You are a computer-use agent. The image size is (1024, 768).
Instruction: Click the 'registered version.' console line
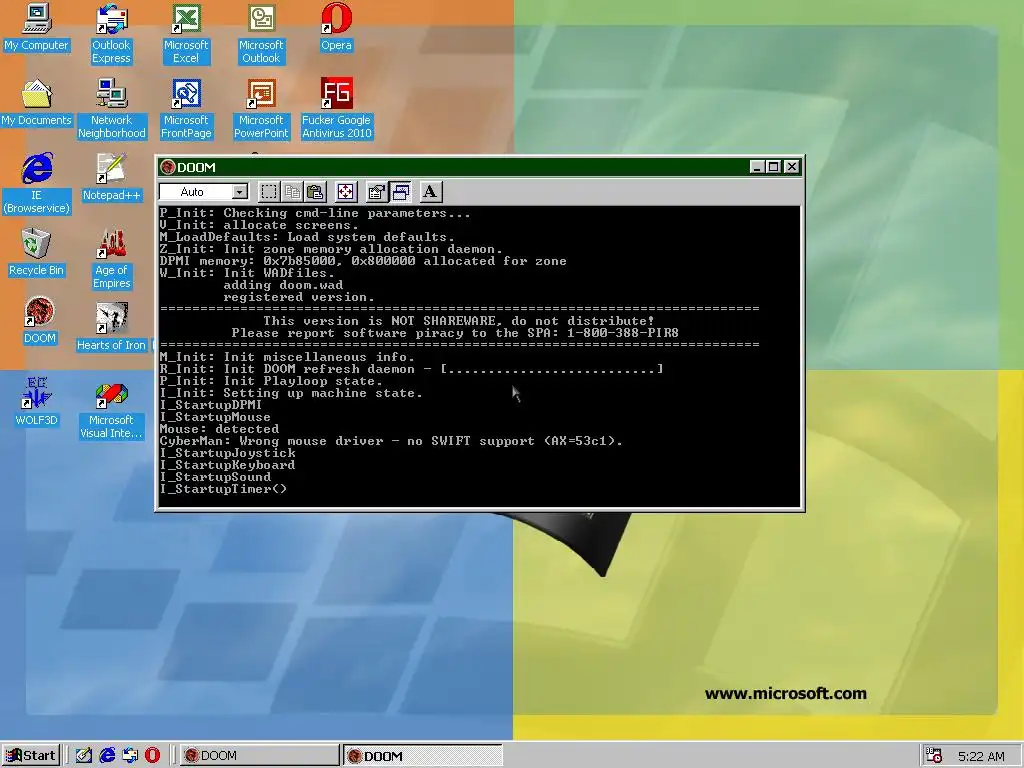298,297
